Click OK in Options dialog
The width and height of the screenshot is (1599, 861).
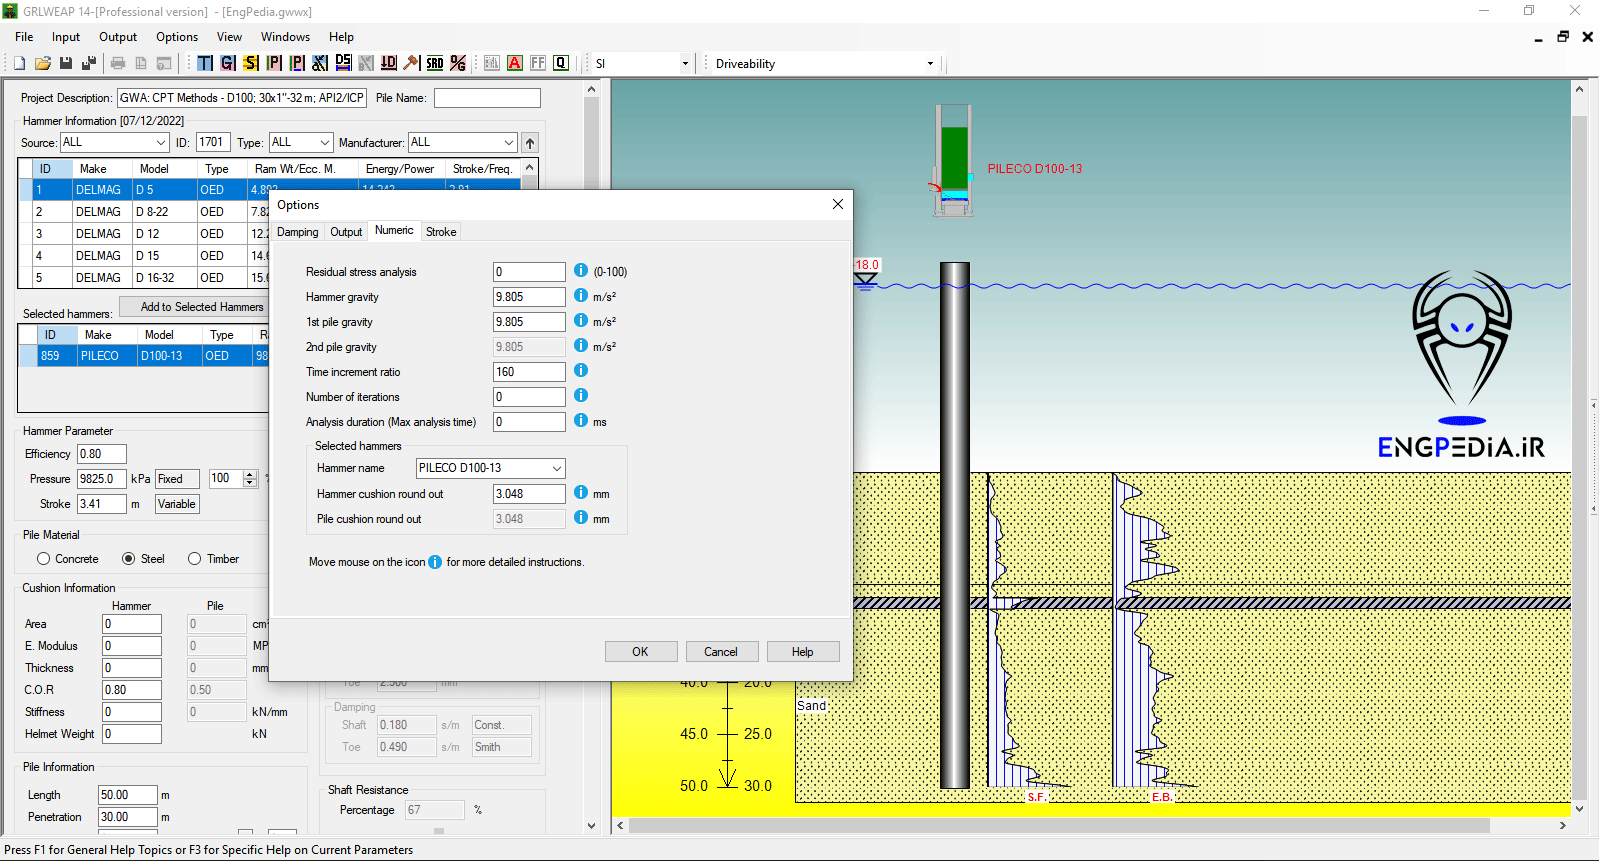[641, 652]
